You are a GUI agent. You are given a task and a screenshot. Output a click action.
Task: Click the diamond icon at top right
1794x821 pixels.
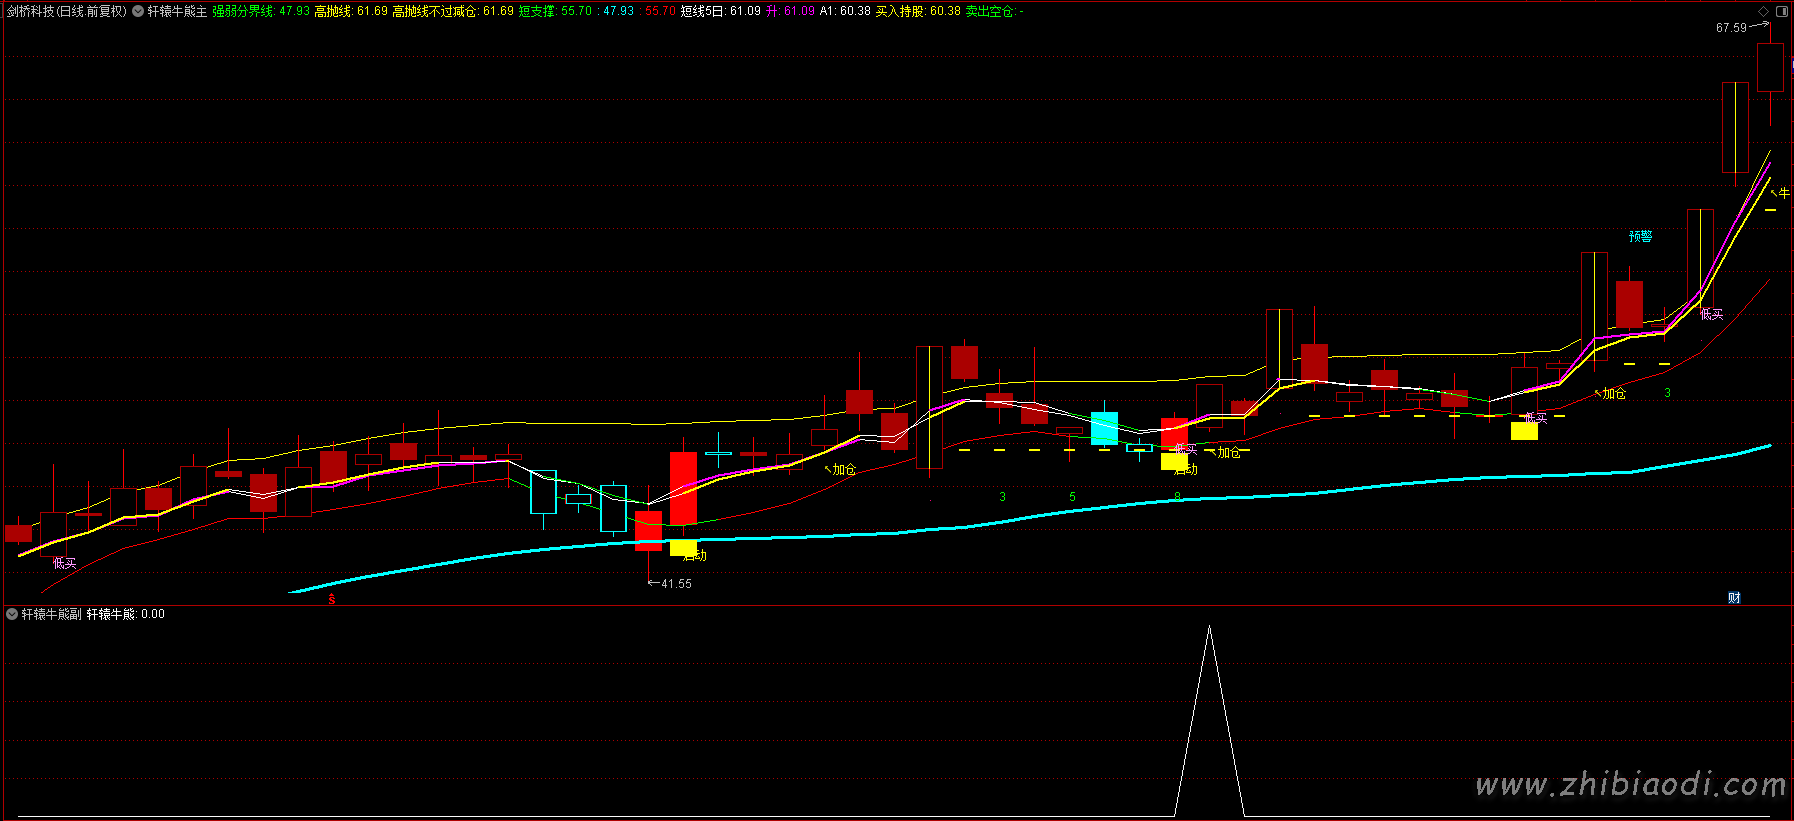click(1763, 11)
